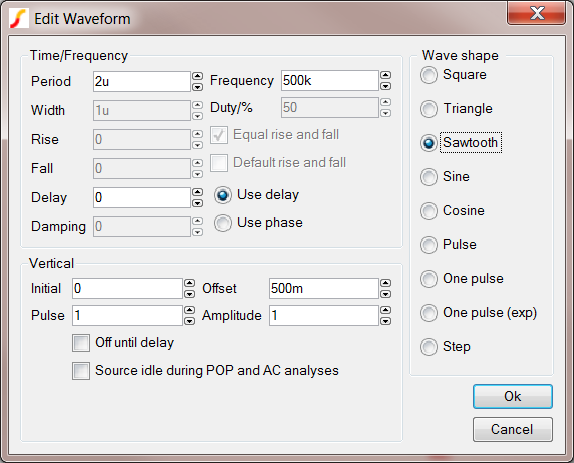Select the Use phase radio button
The image size is (574, 463).
tap(223, 223)
